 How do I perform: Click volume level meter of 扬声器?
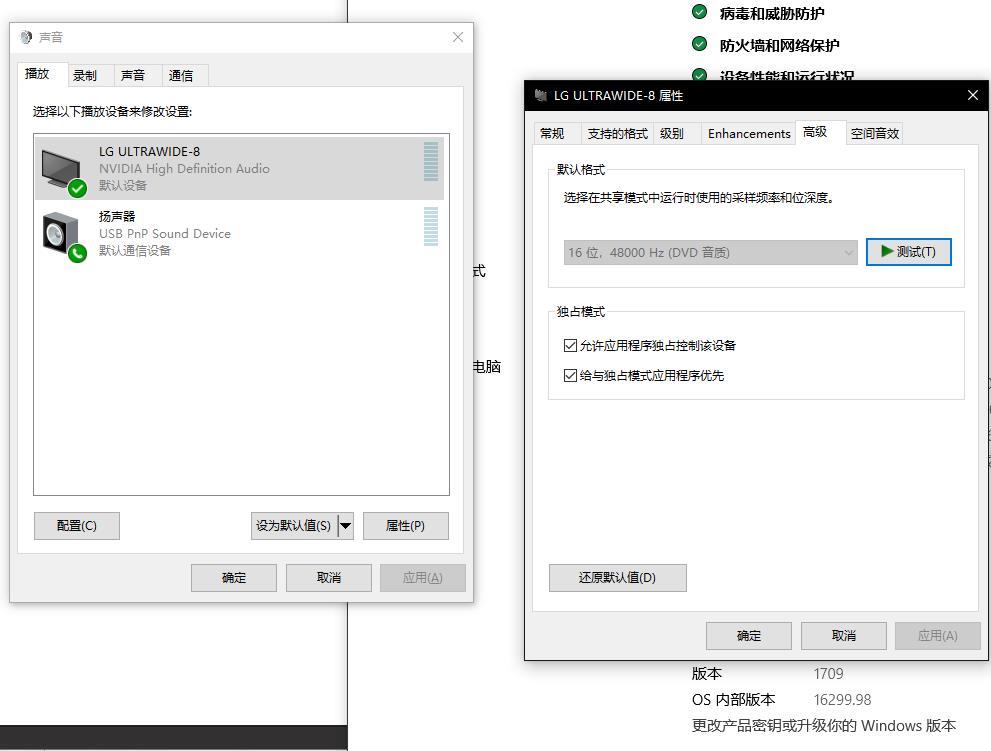pyautogui.click(x=431, y=226)
